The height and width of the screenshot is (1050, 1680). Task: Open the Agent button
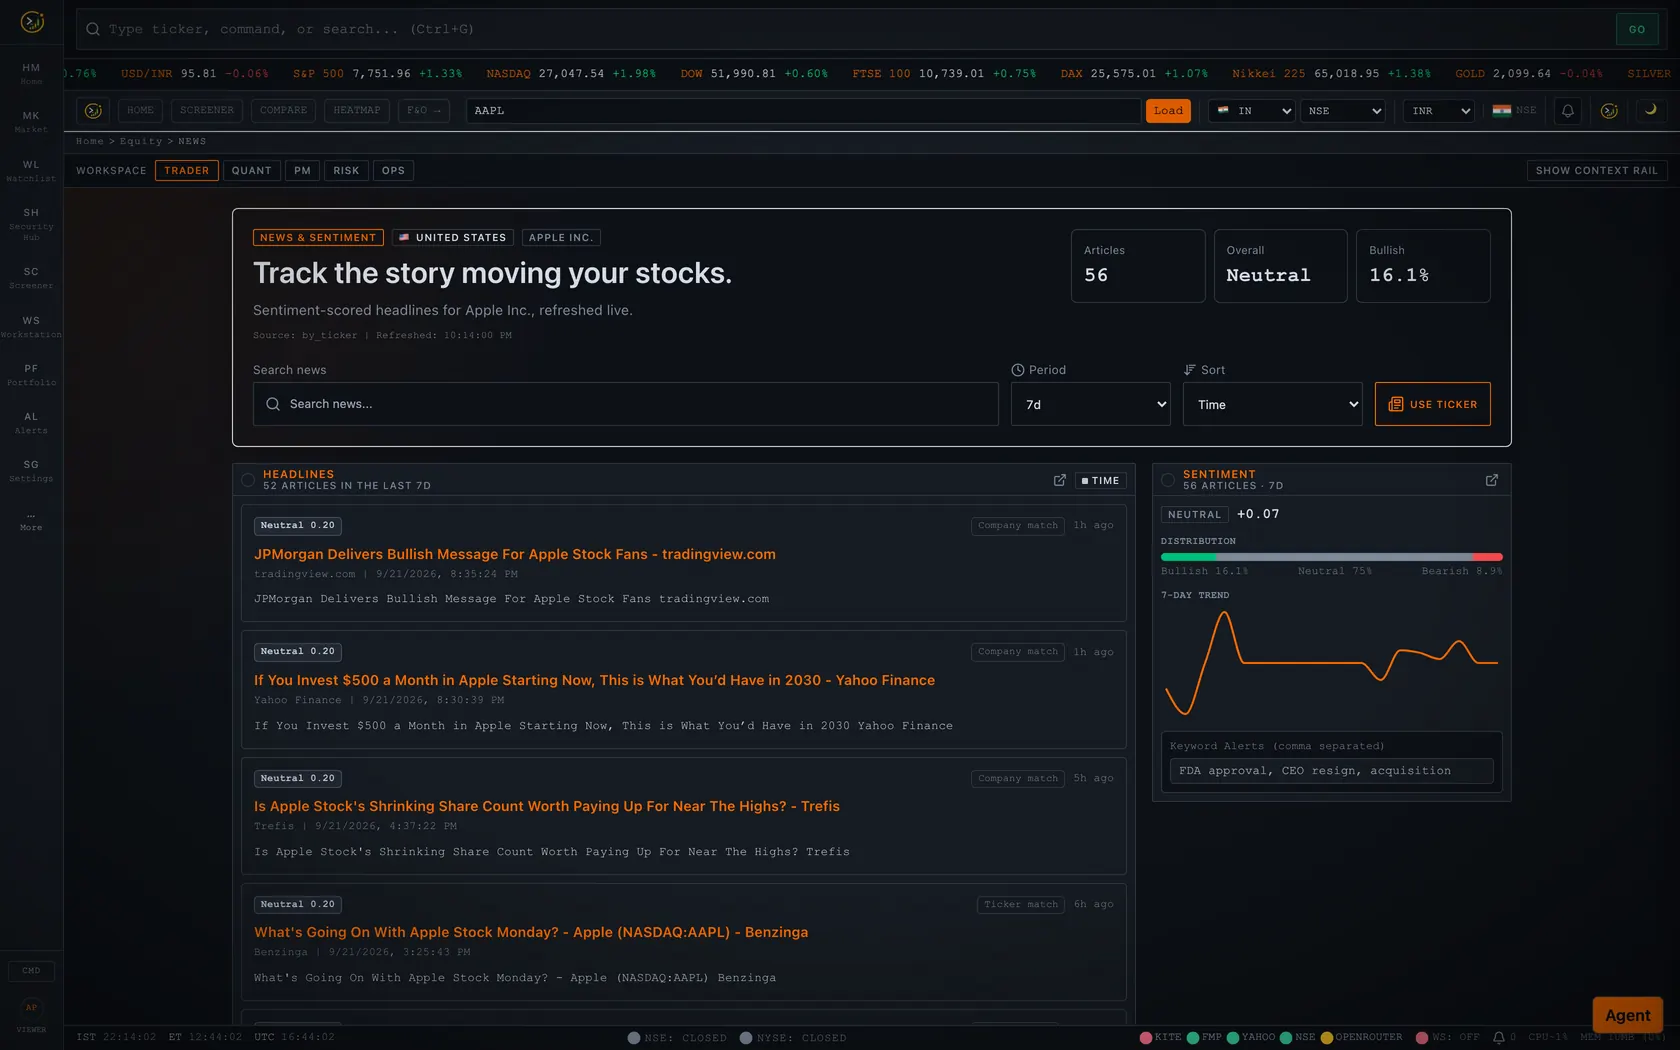click(1628, 1015)
